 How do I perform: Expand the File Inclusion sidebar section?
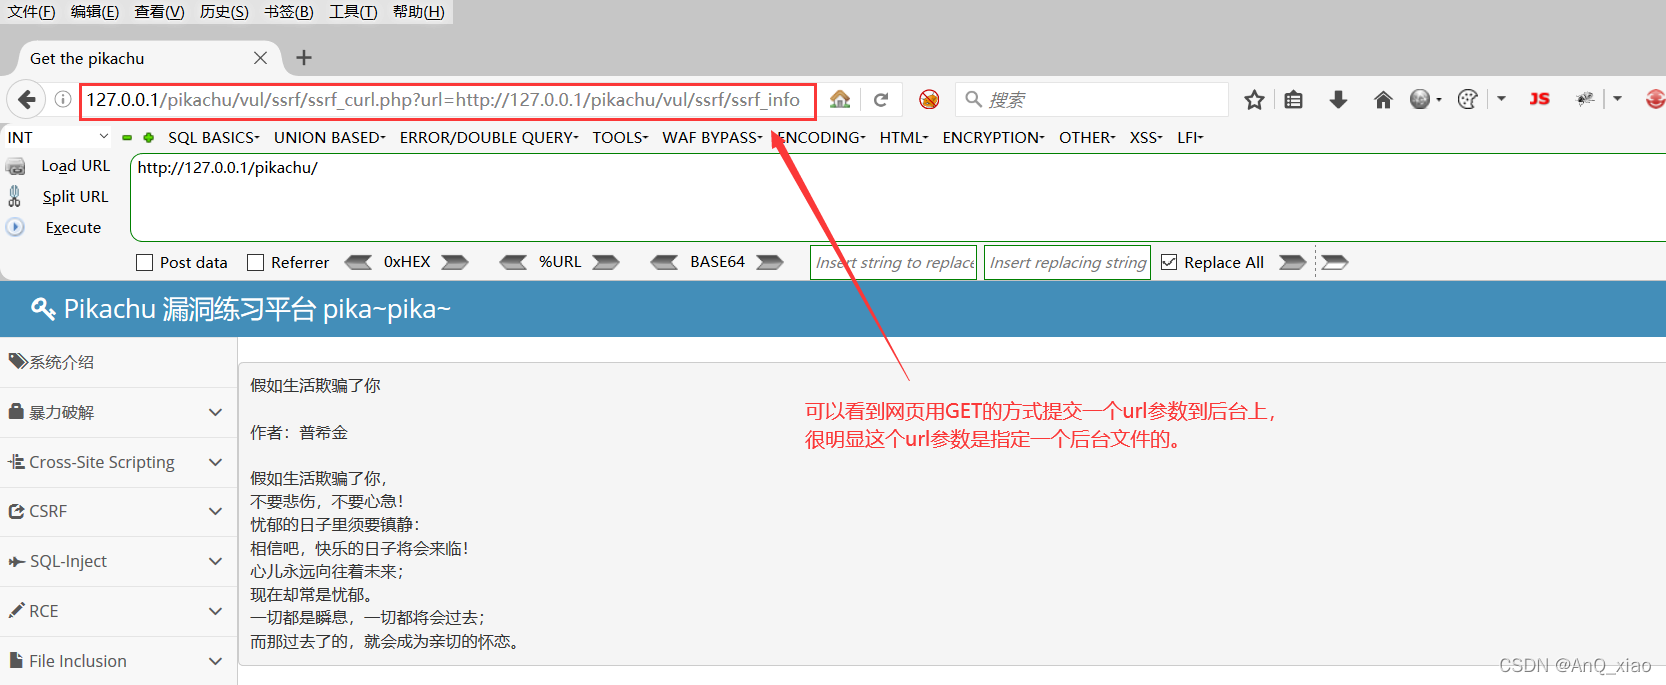pos(118,661)
